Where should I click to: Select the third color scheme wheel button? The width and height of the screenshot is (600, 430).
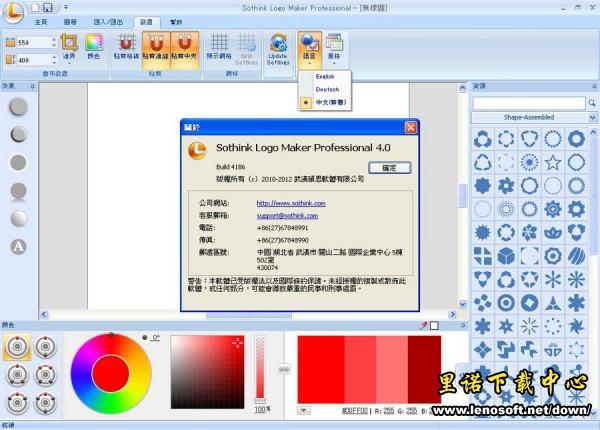(x=17, y=375)
